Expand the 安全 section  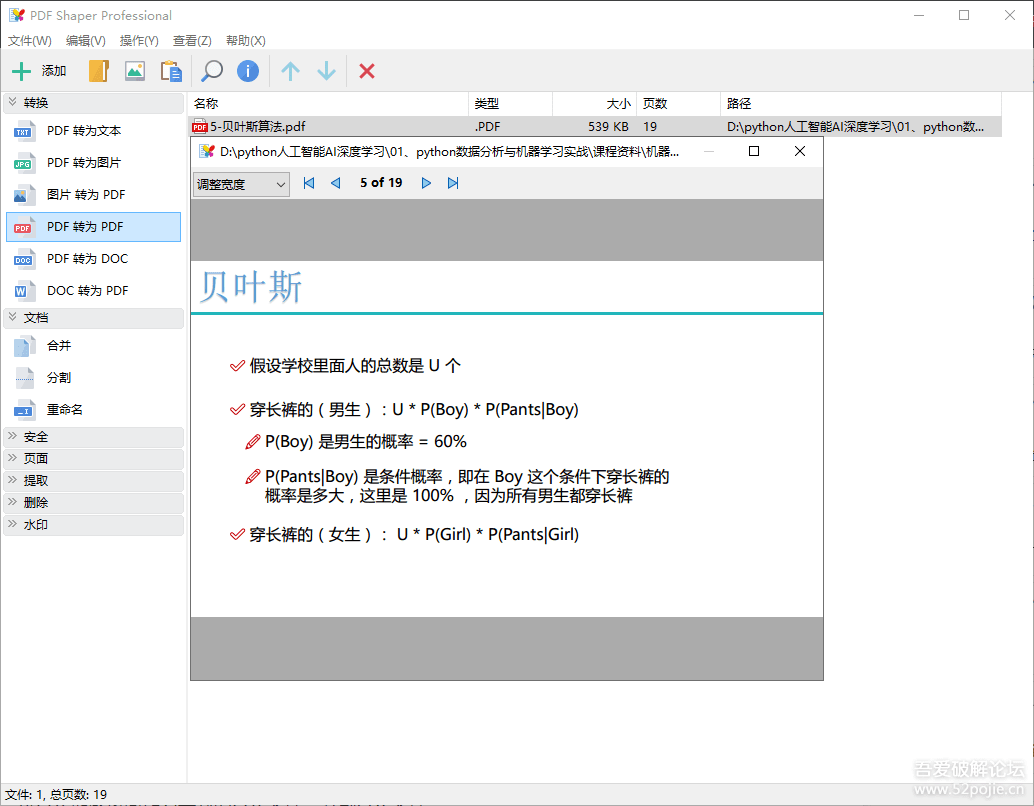click(94, 437)
